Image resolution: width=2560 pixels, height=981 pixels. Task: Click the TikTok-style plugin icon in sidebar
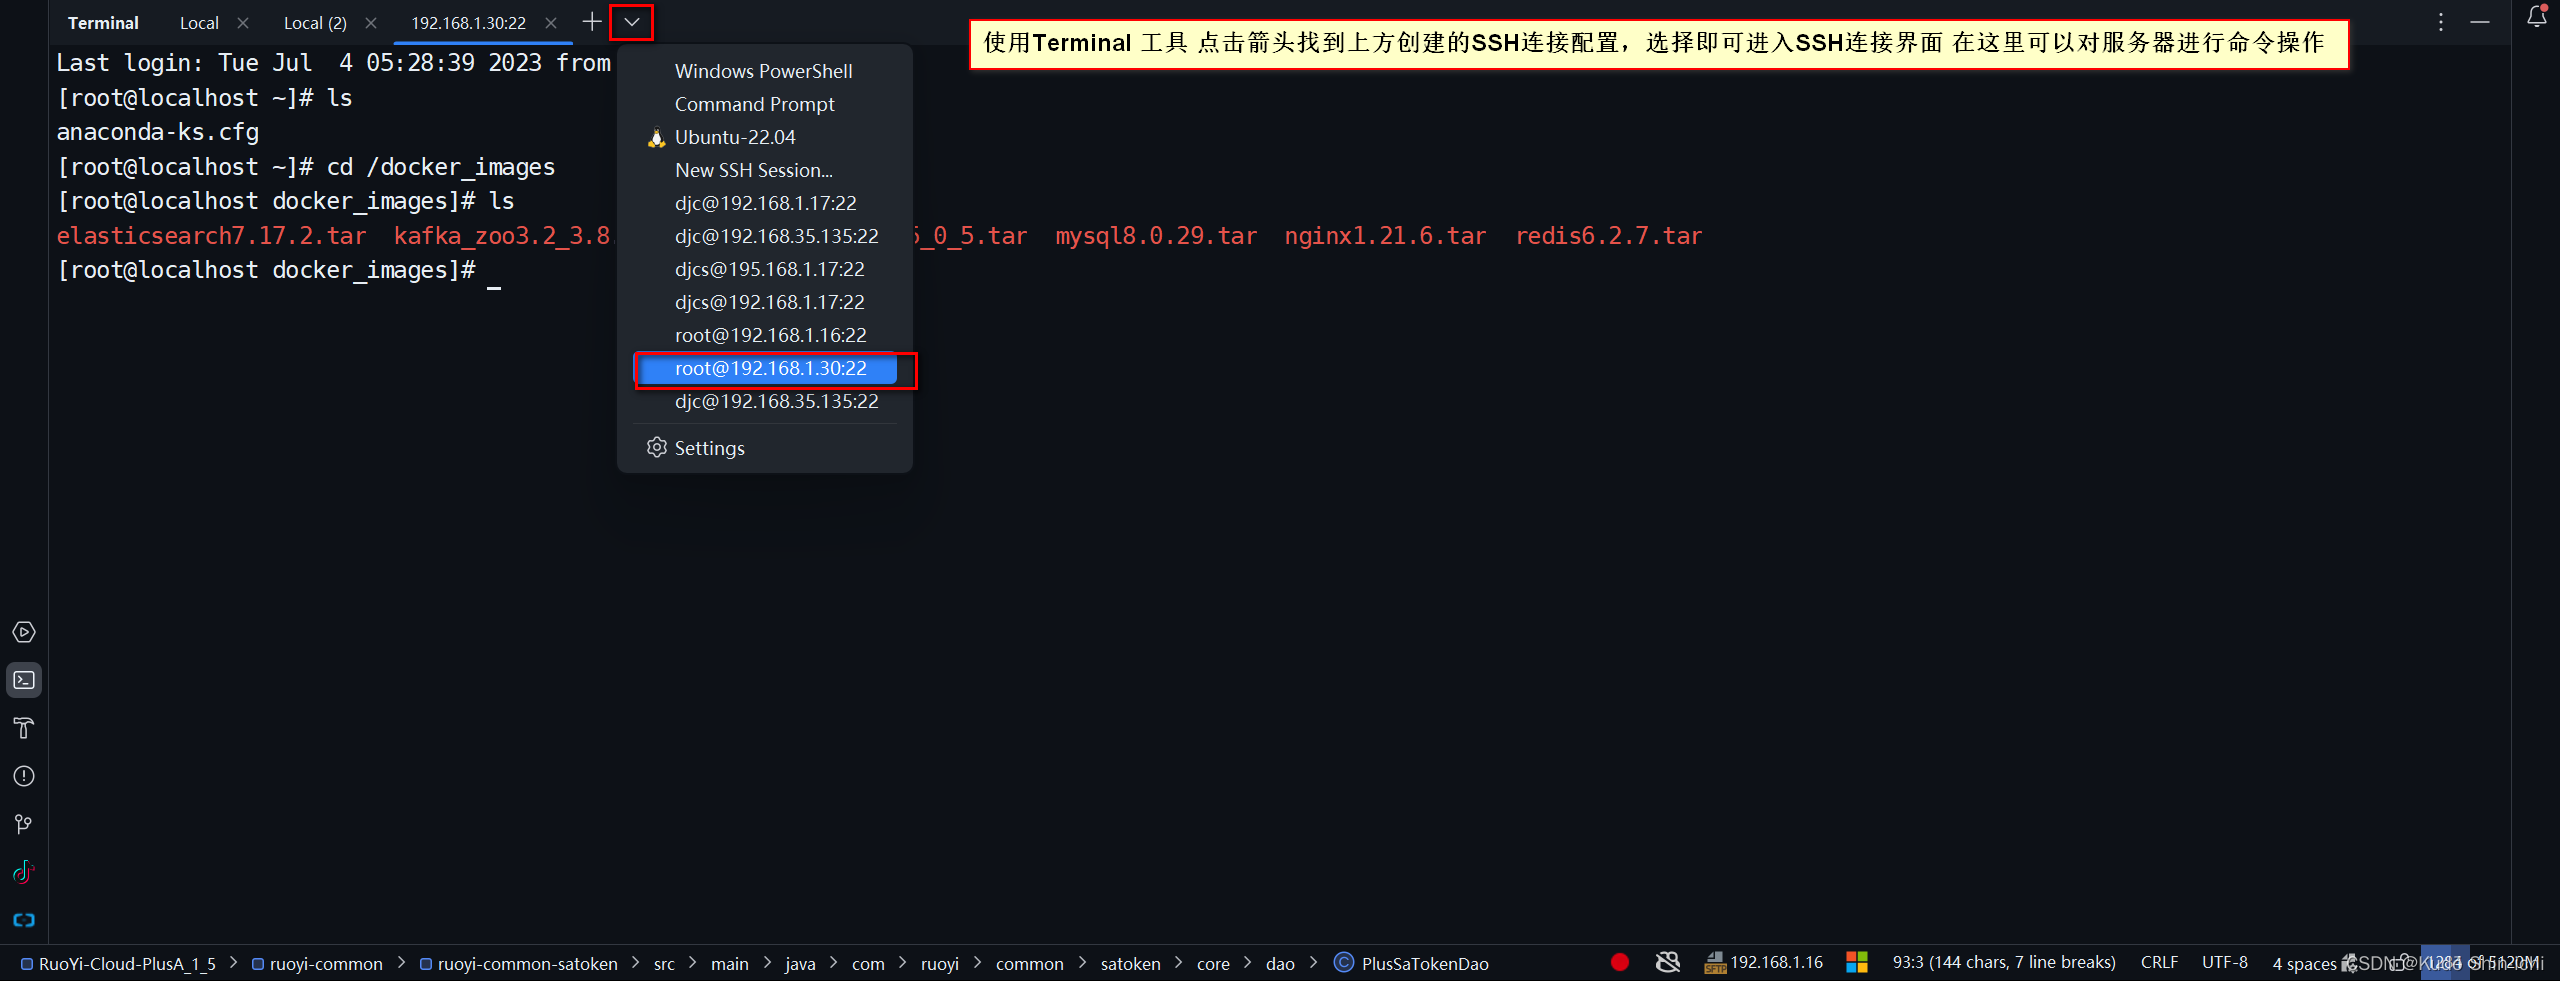(24, 872)
